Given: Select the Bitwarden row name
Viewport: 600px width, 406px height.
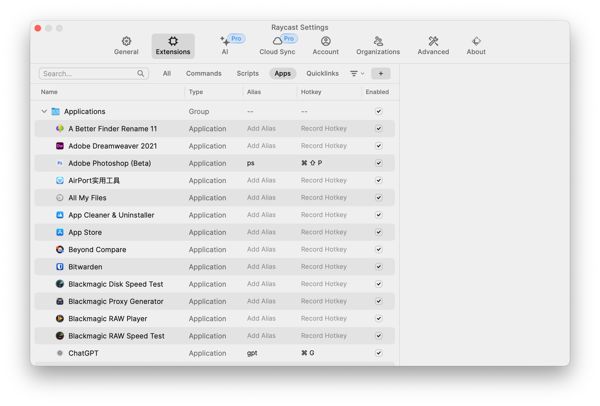Looking at the screenshot, I should tap(85, 267).
